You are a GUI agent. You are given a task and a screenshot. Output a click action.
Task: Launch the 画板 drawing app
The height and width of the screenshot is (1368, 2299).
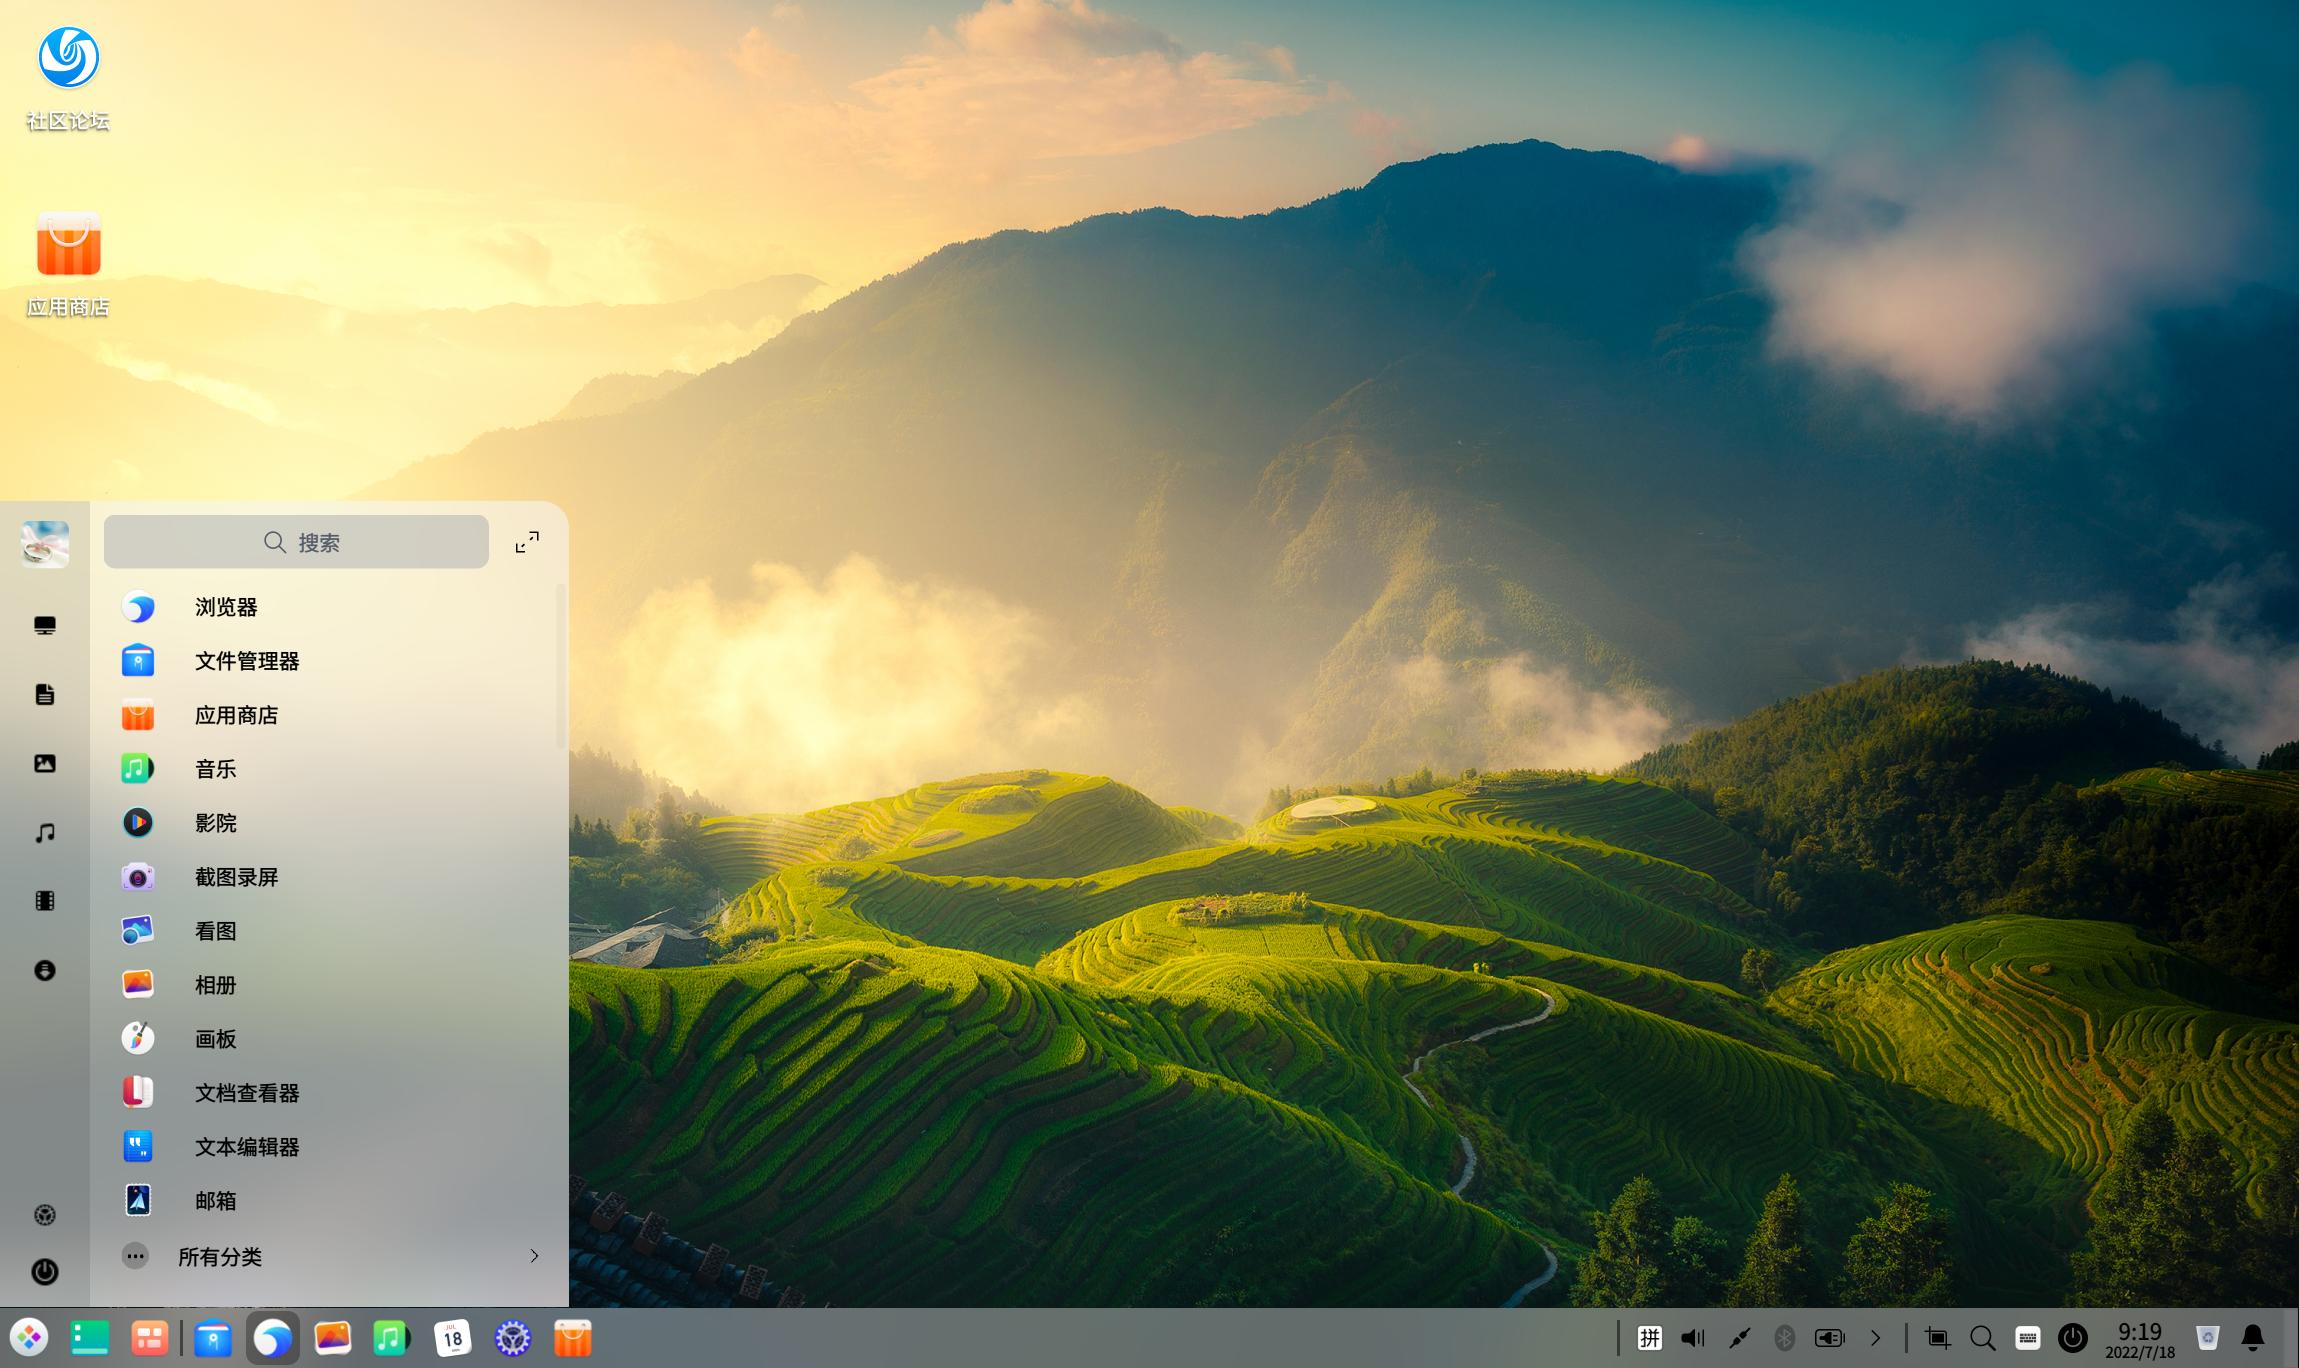tap(215, 1039)
